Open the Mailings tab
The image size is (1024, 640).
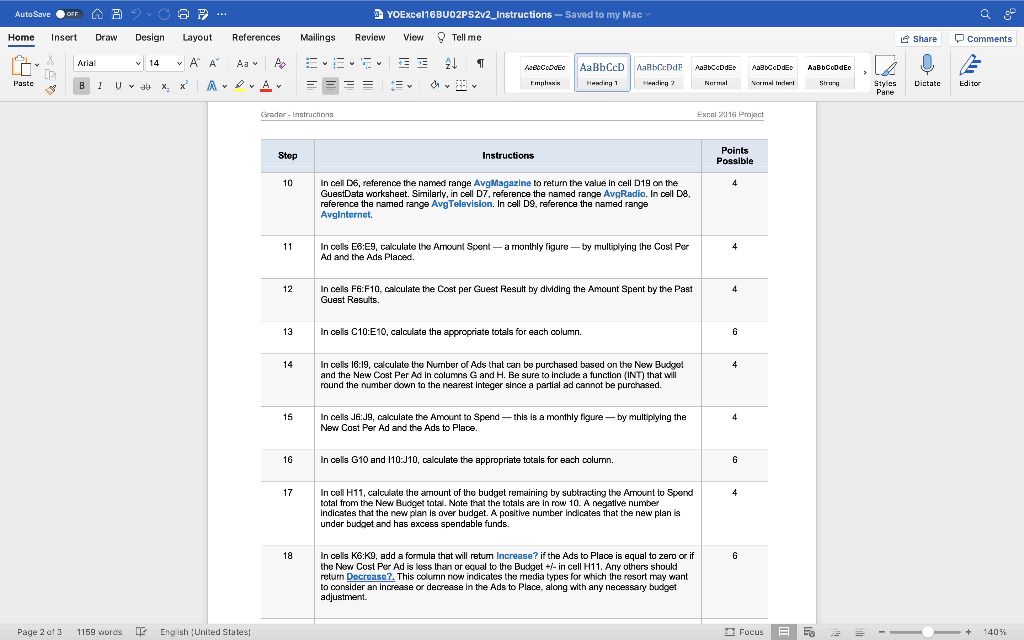pyautogui.click(x=317, y=37)
